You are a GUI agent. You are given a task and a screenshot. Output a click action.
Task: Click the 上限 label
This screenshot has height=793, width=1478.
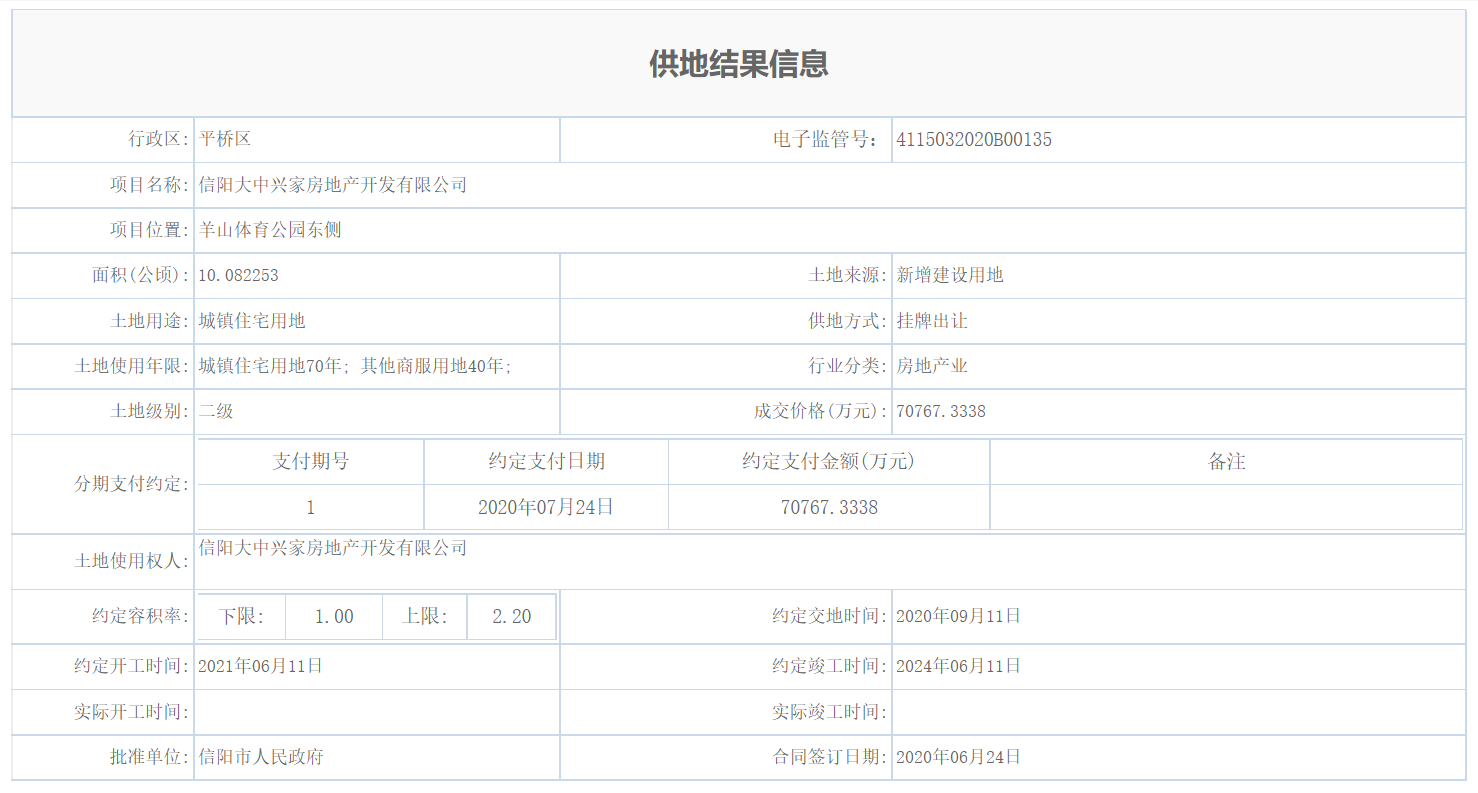click(x=425, y=617)
